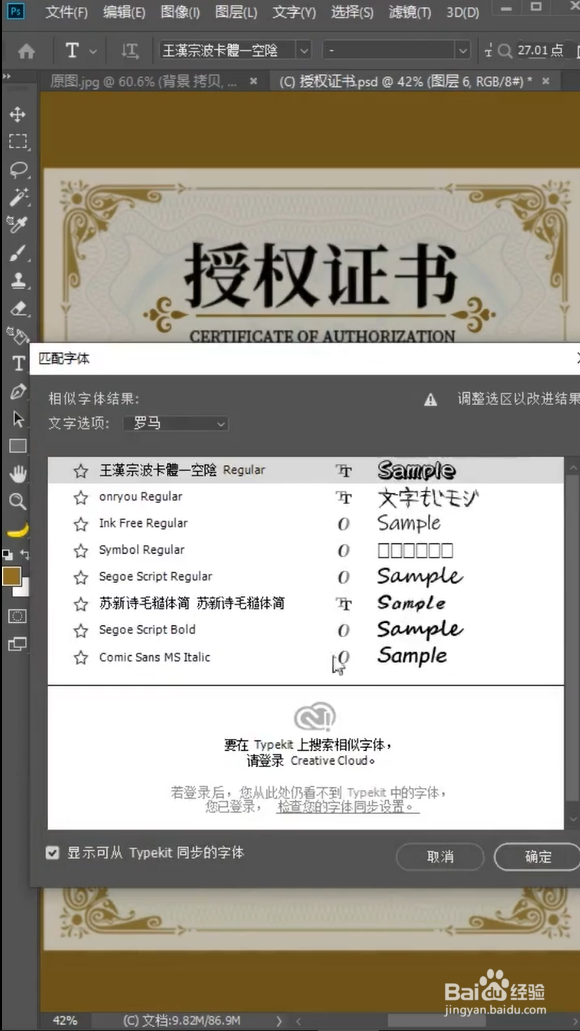Open the 选择(S) menu
The height and width of the screenshot is (1031, 580).
pos(352,12)
